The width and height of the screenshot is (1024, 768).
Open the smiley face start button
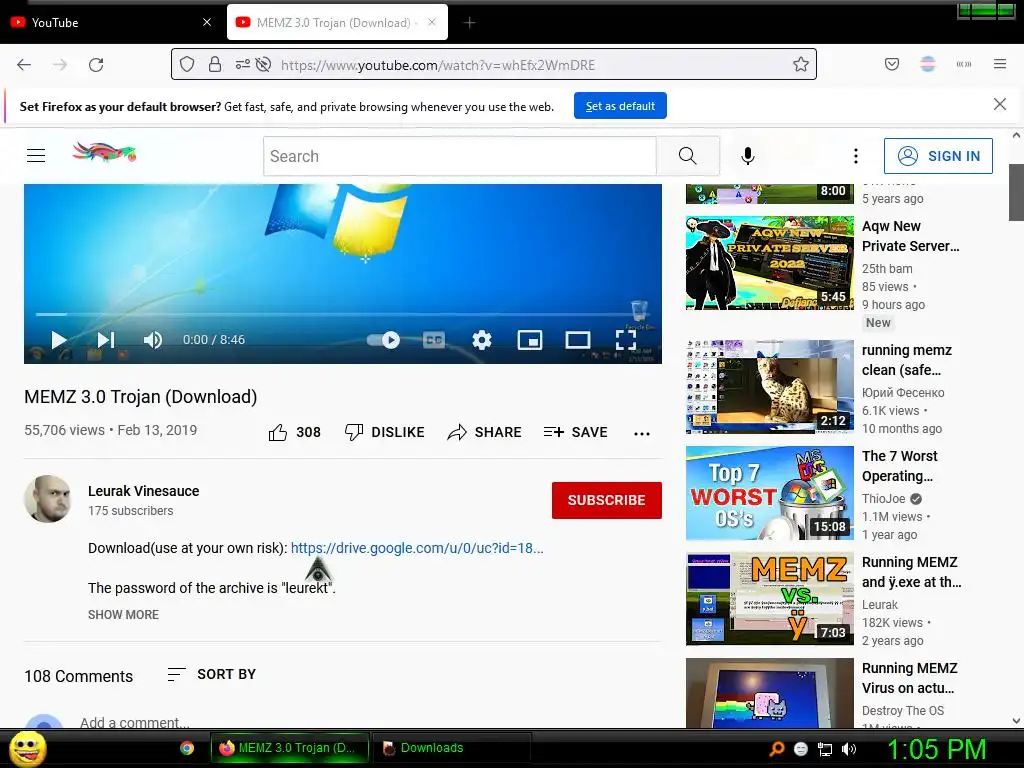(27, 748)
